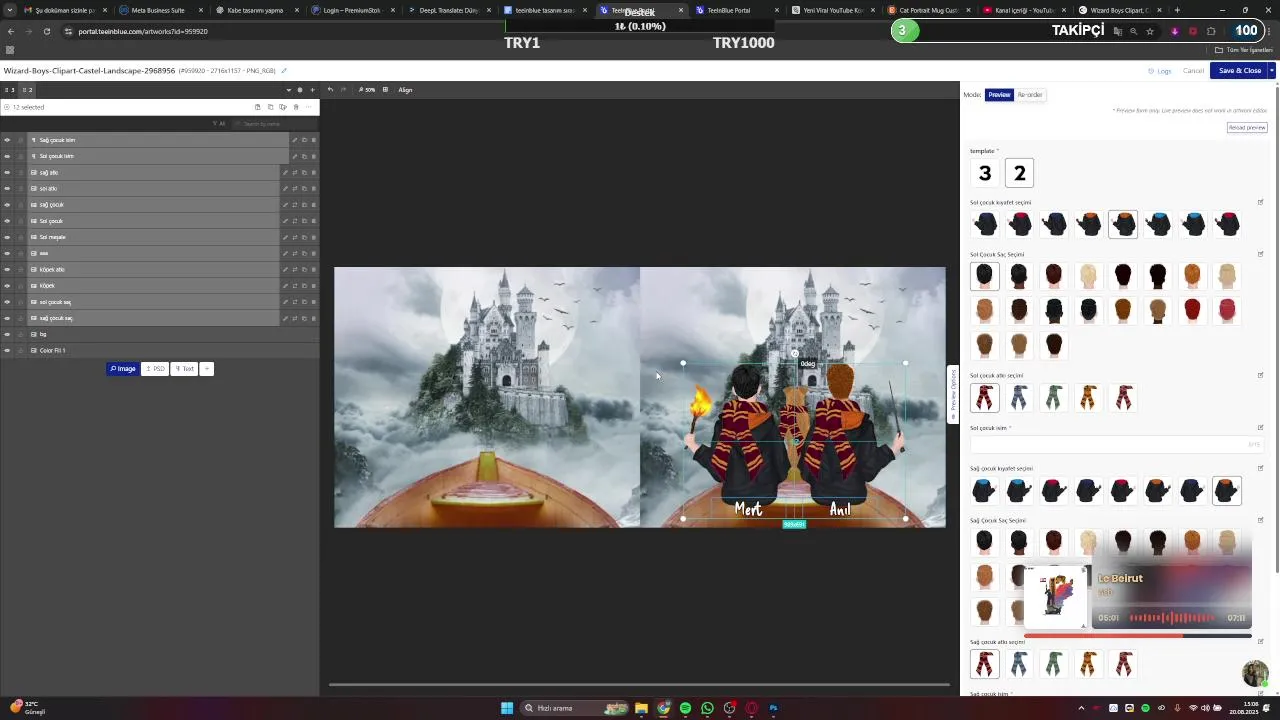Edit the Sağ çocuk isim layer
Screen dimensions: 1280x720
point(294,140)
